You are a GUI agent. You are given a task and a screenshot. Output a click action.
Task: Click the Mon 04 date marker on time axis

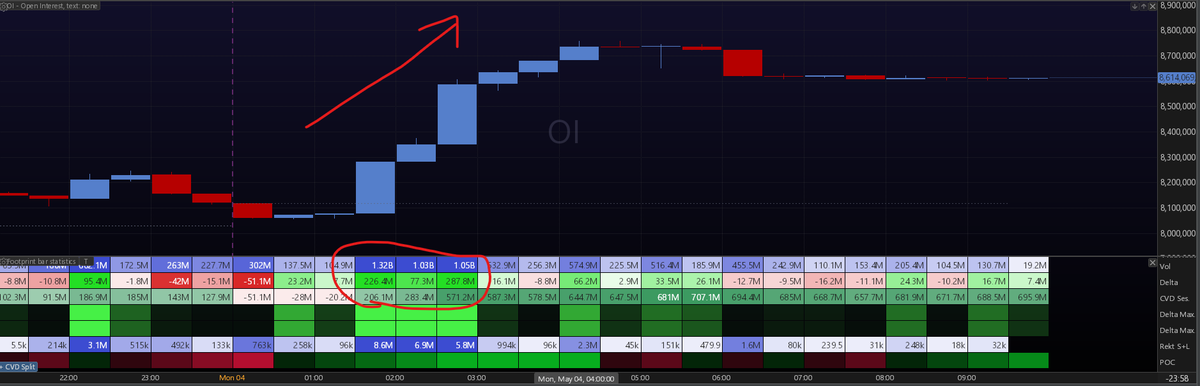[x=232, y=379]
